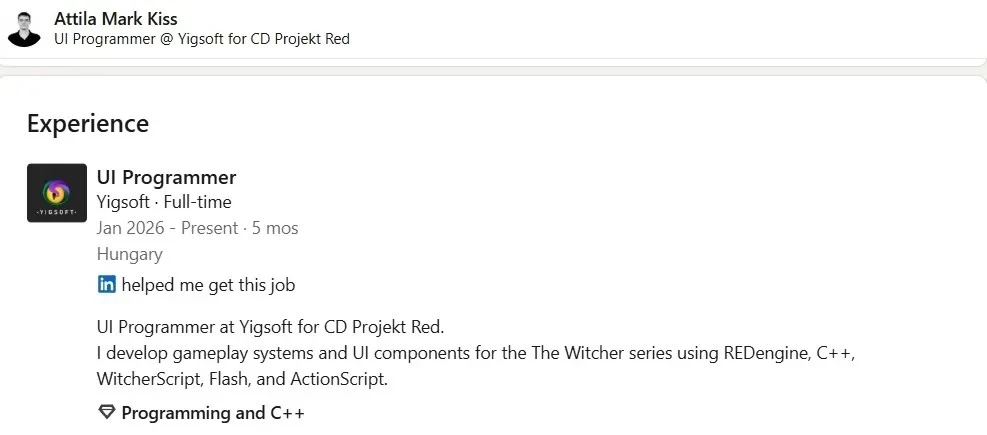Viewport: 987px width, 435px height.
Task: Click the LinkedIn 'in' badge icon
Action: point(106,285)
